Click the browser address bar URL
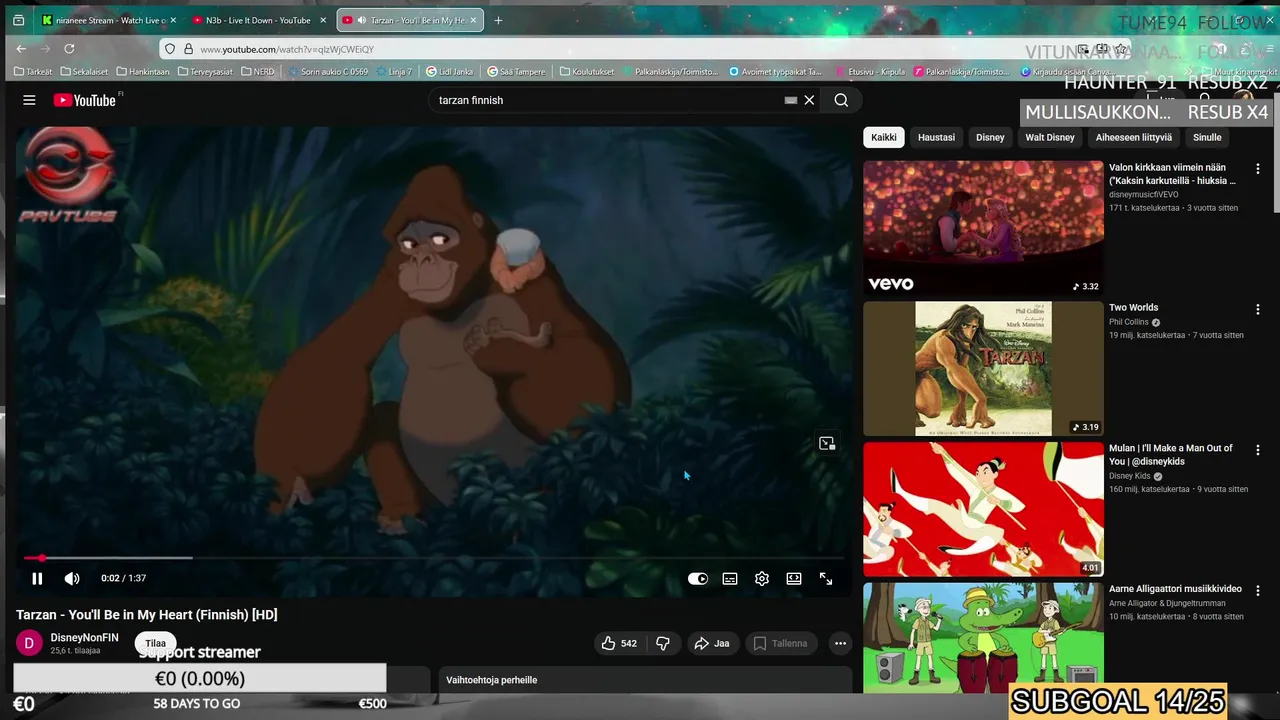1280x720 pixels. [x=287, y=49]
